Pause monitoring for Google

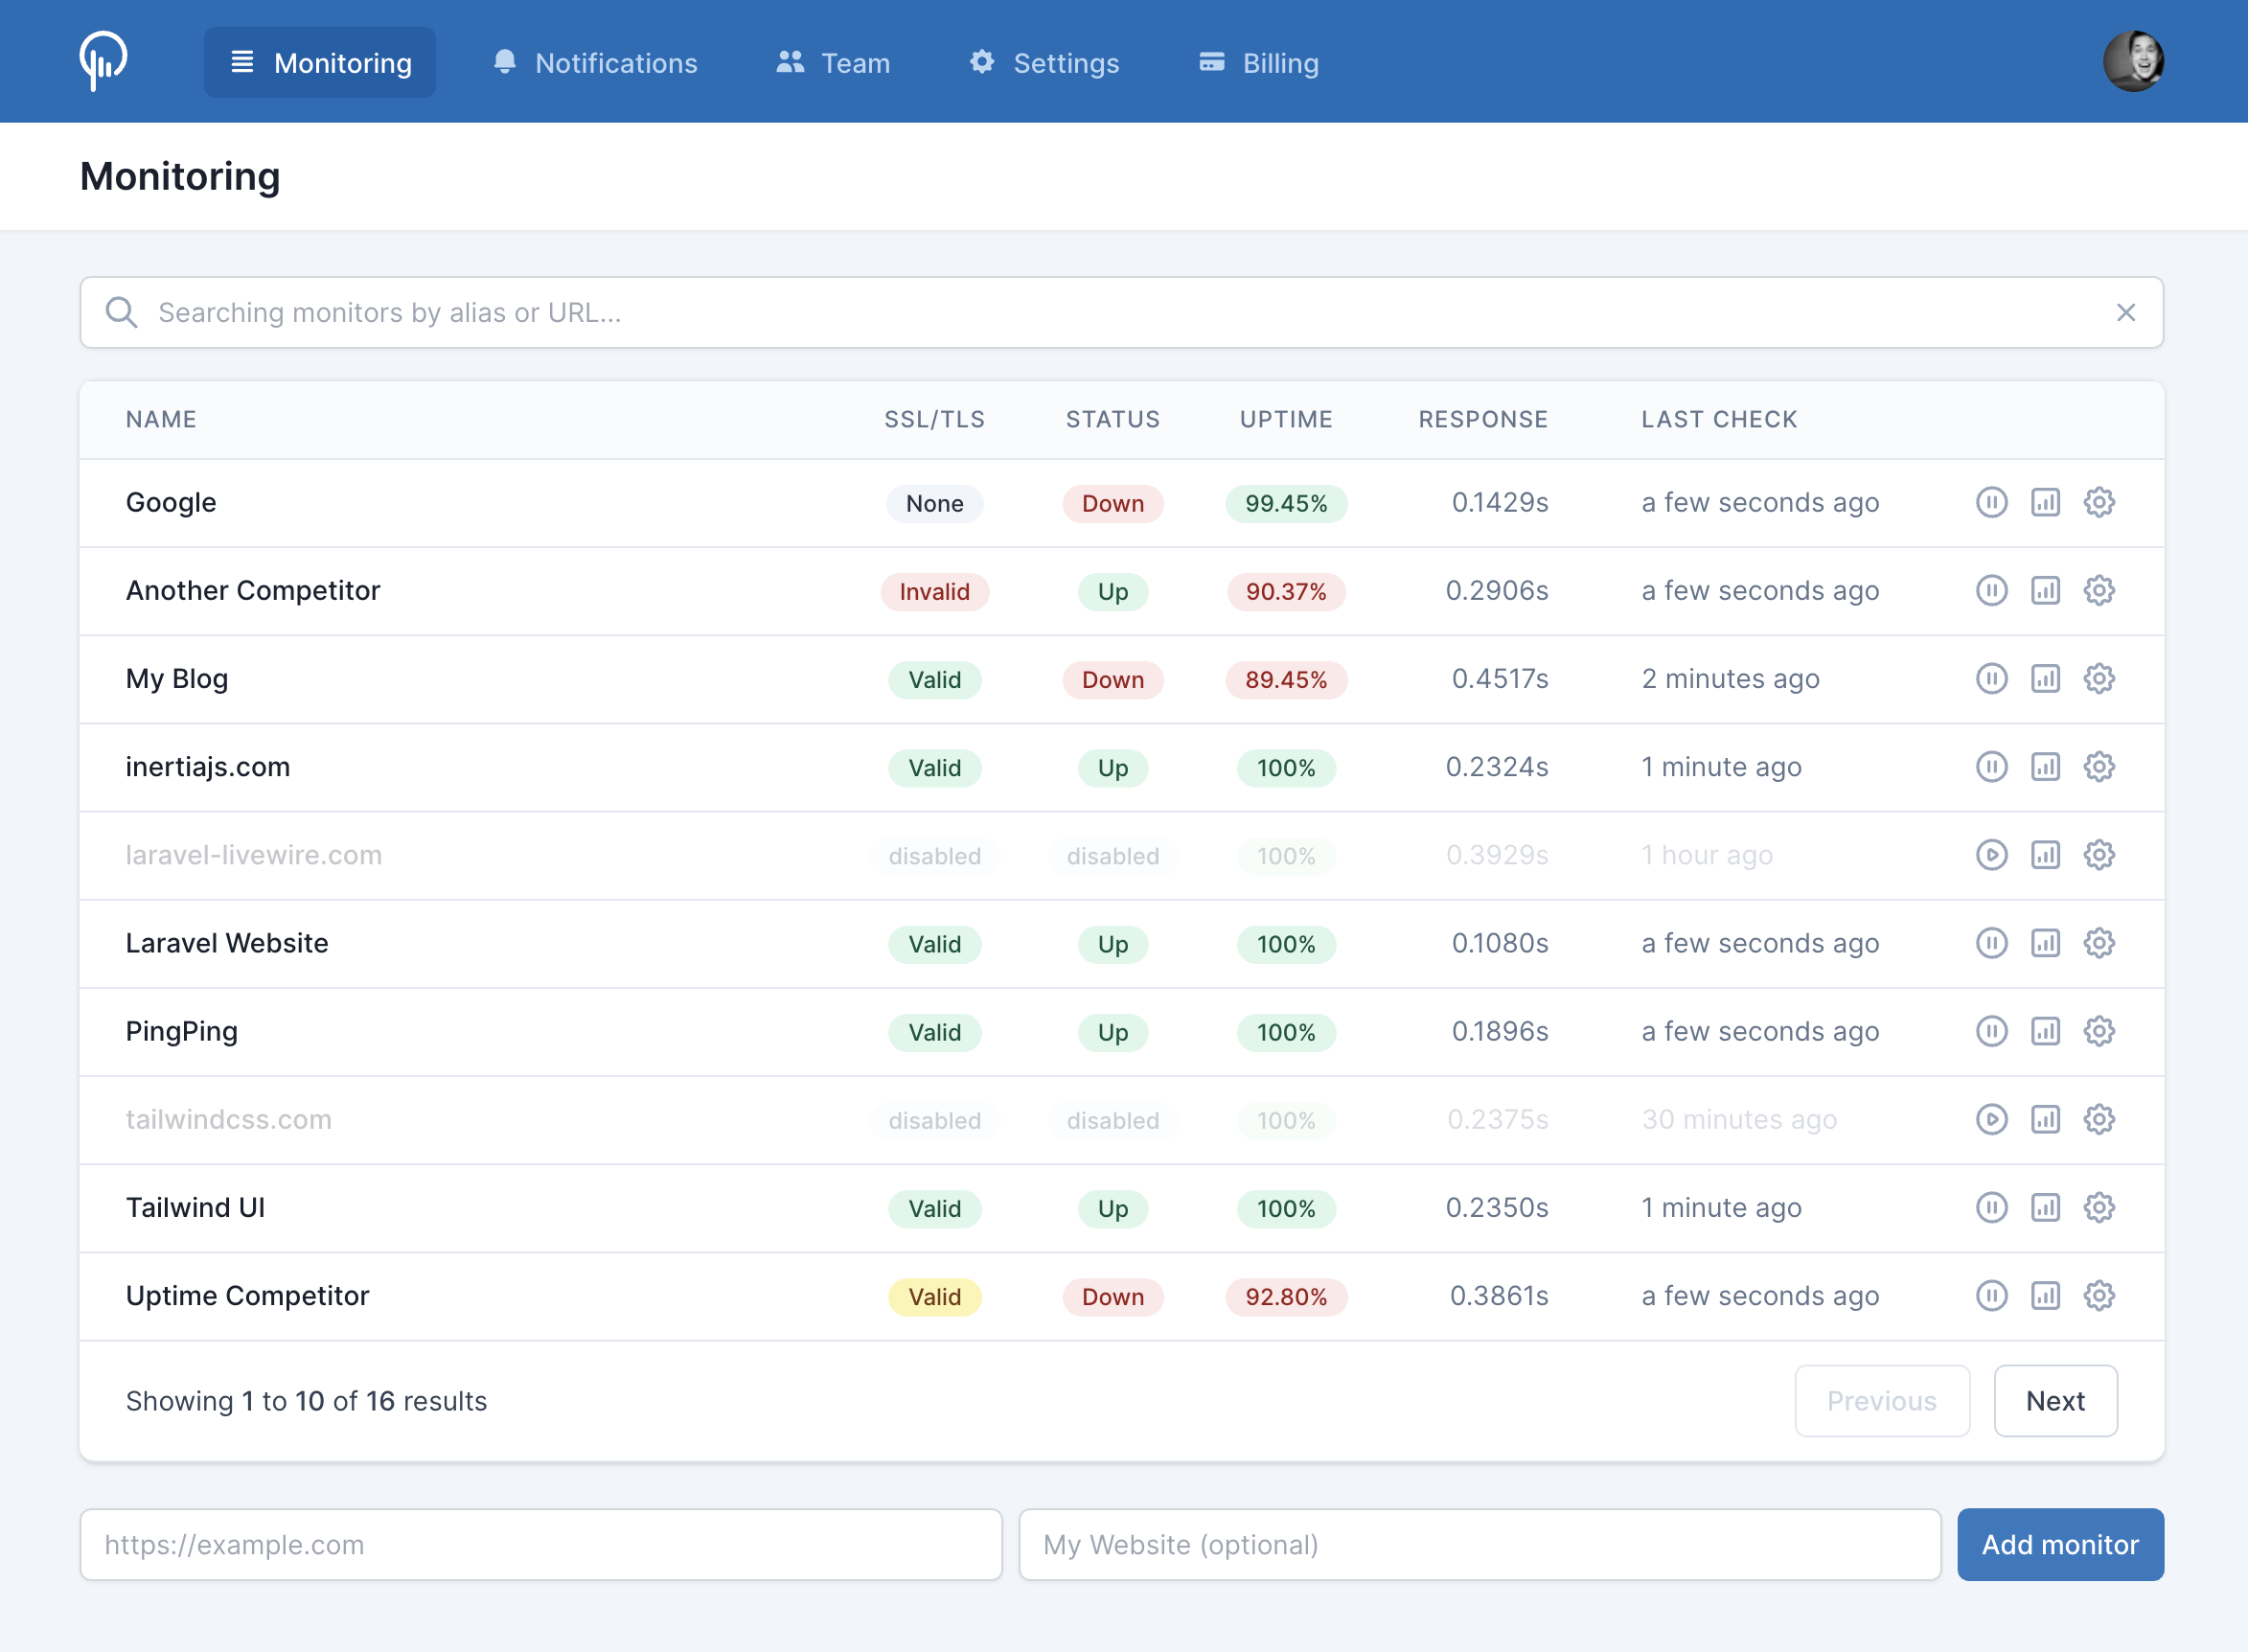1991,503
